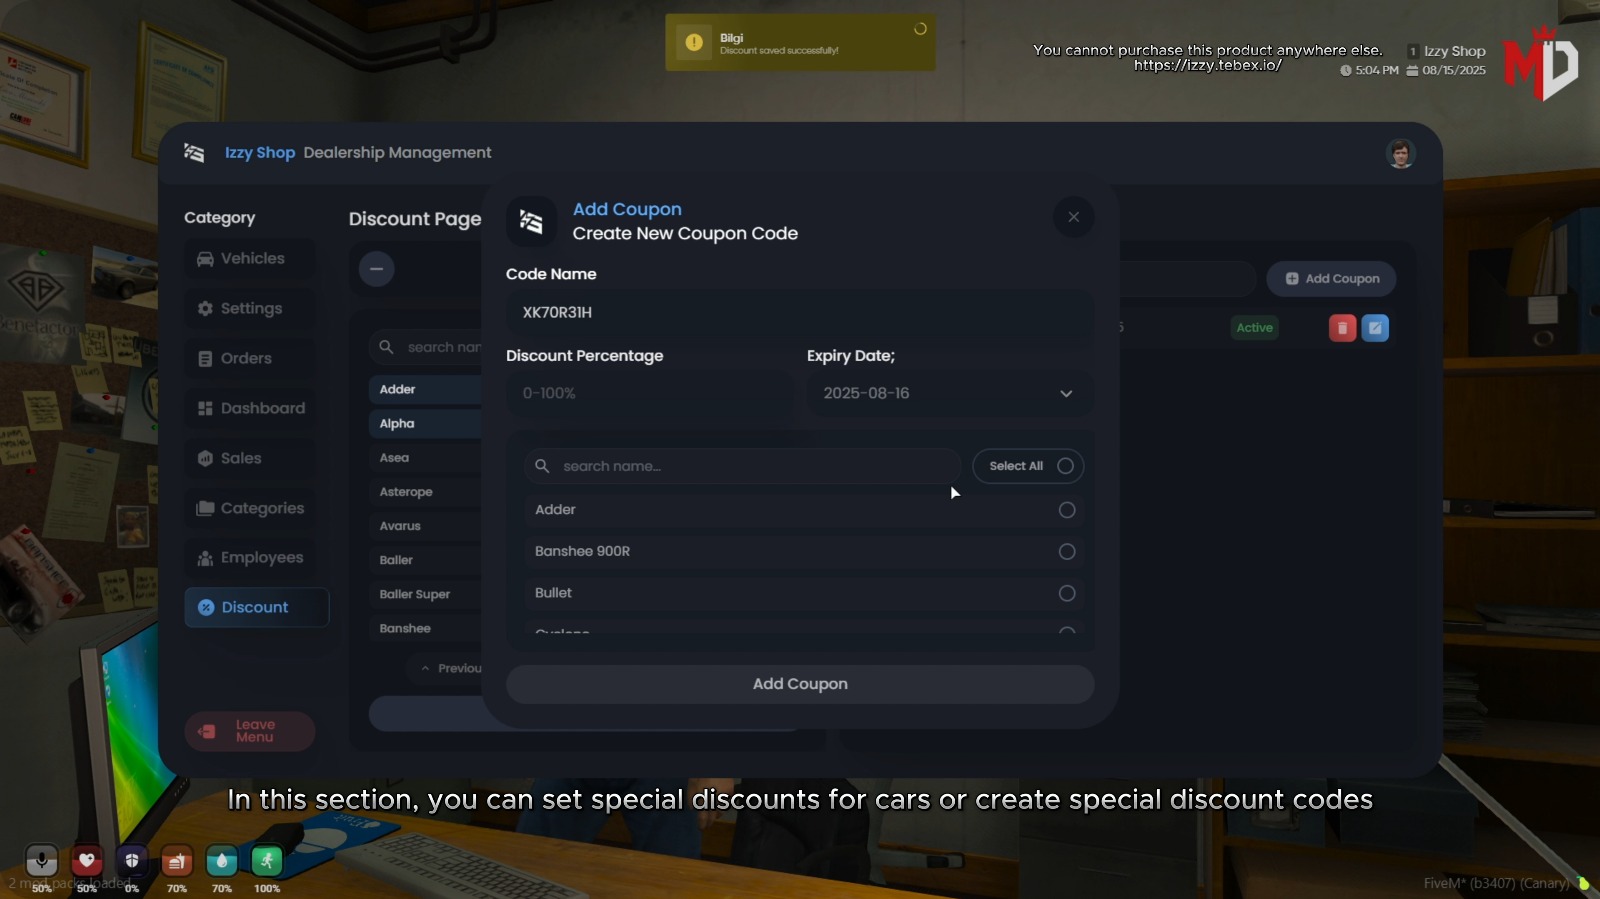Select the Adder vehicle radio button
This screenshot has width=1600, height=899.
[1067, 510]
